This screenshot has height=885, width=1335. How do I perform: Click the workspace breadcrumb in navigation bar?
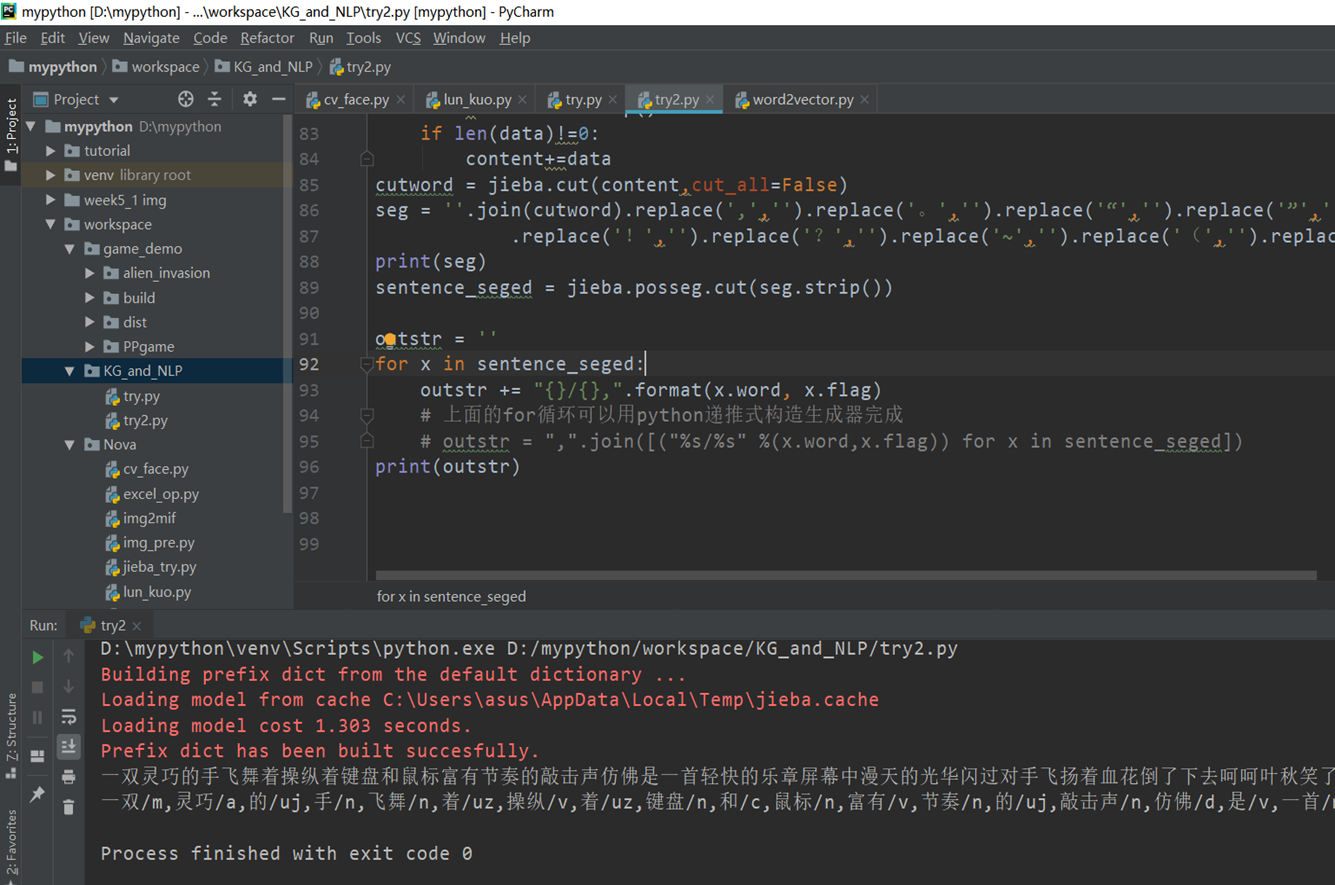point(164,67)
